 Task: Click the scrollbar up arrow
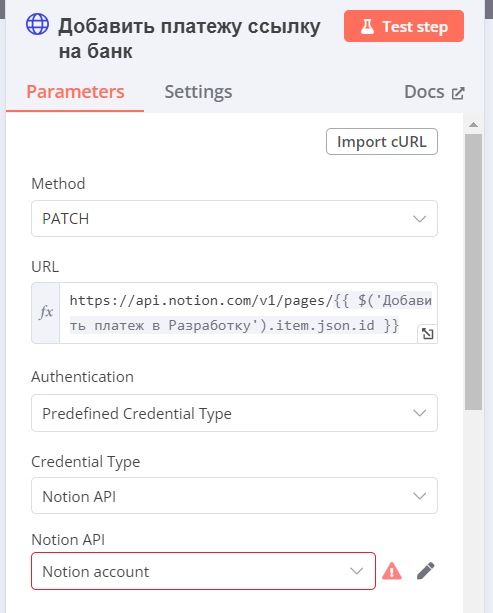(473, 124)
